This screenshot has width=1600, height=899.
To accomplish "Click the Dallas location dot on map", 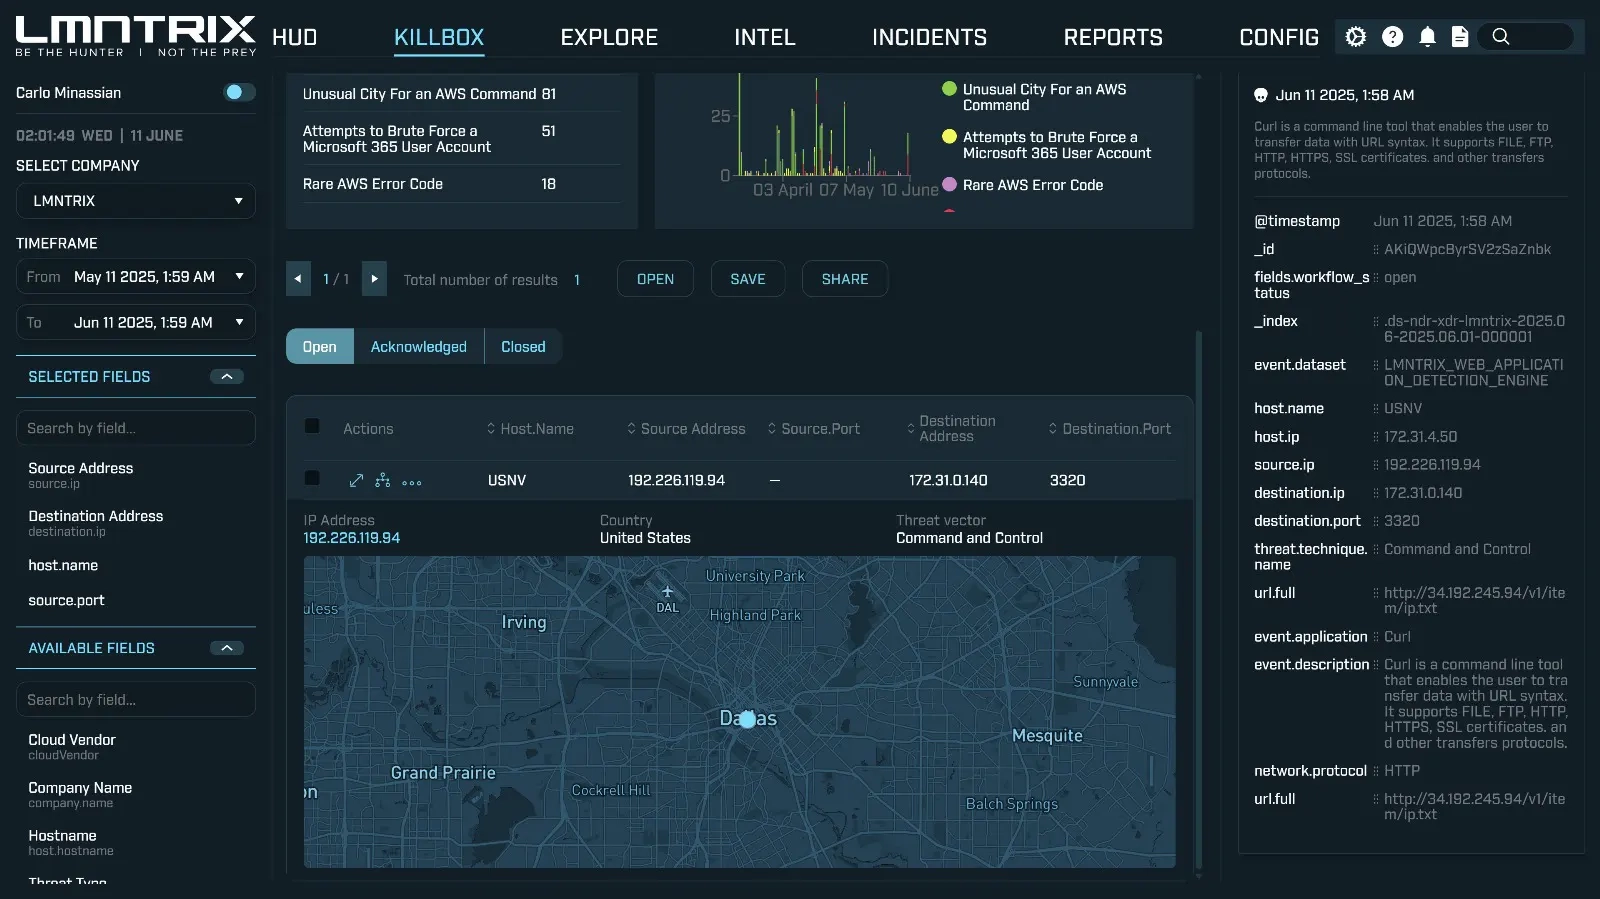I will pyautogui.click(x=747, y=719).
